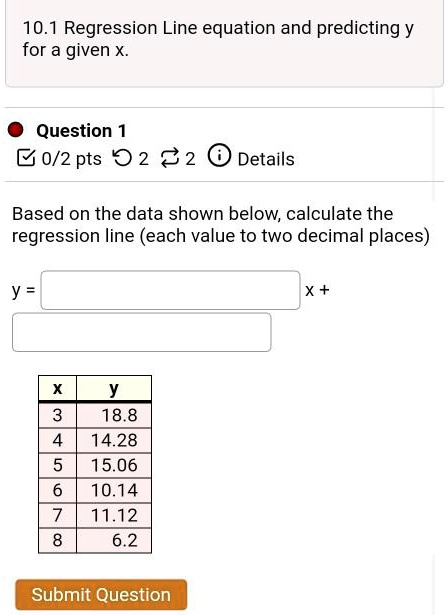The width and height of the screenshot is (448, 615).
Task: Open the Details info icon
Action: point(219,156)
